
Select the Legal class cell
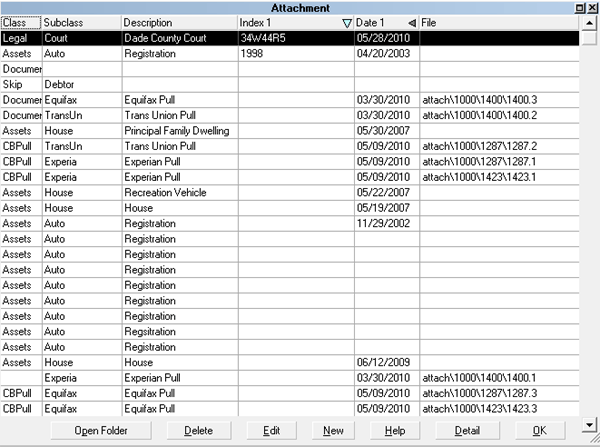tap(21, 38)
